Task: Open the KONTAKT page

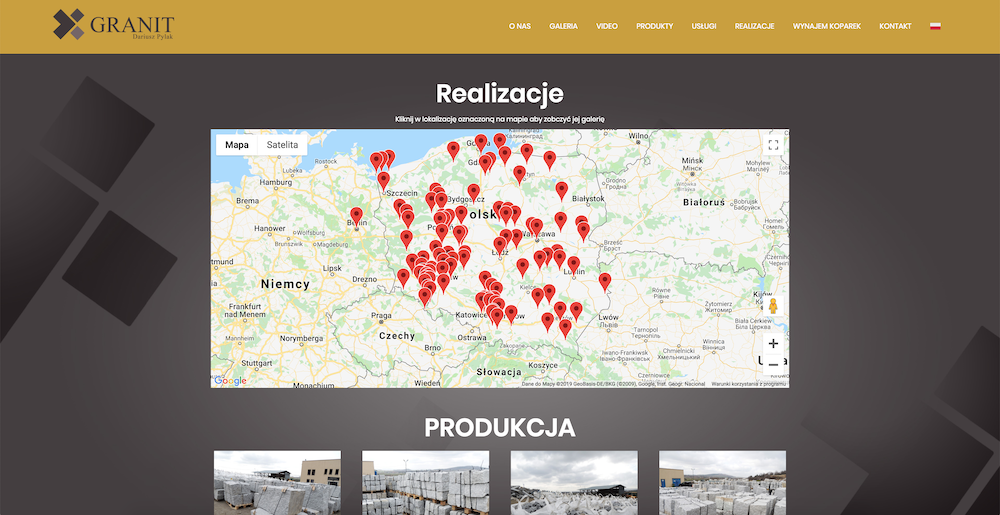Action: click(x=895, y=26)
